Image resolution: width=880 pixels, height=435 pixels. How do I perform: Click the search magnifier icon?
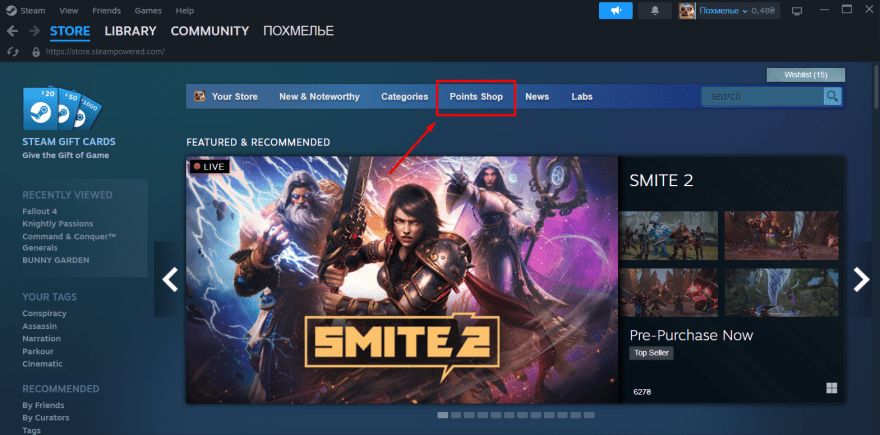coord(832,96)
